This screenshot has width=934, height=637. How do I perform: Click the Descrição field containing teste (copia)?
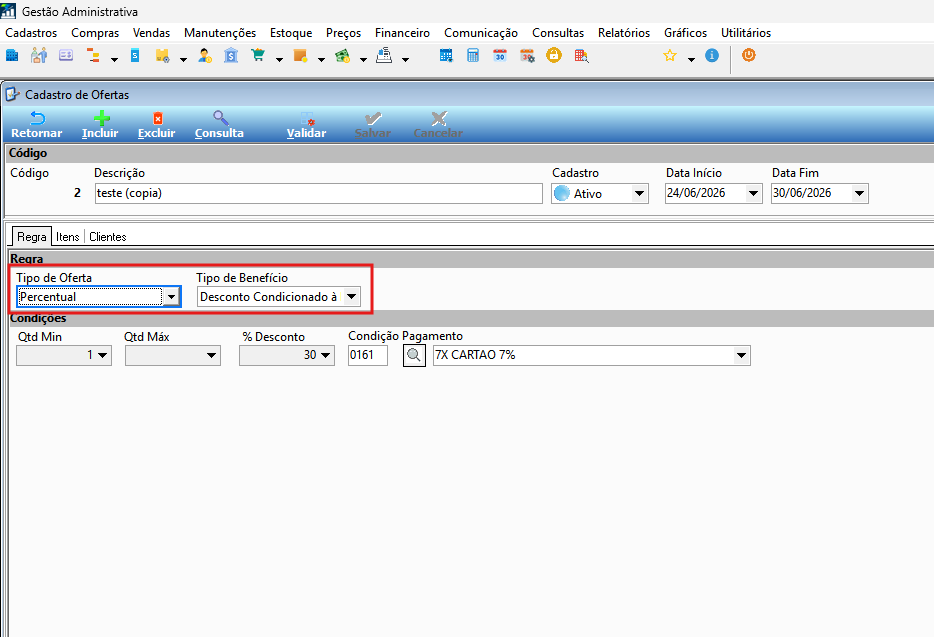319,194
